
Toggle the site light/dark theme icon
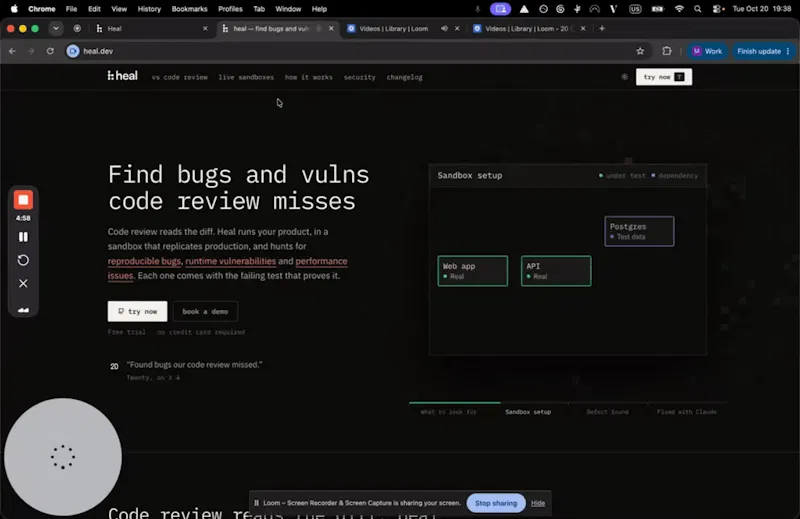[x=624, y=77]
